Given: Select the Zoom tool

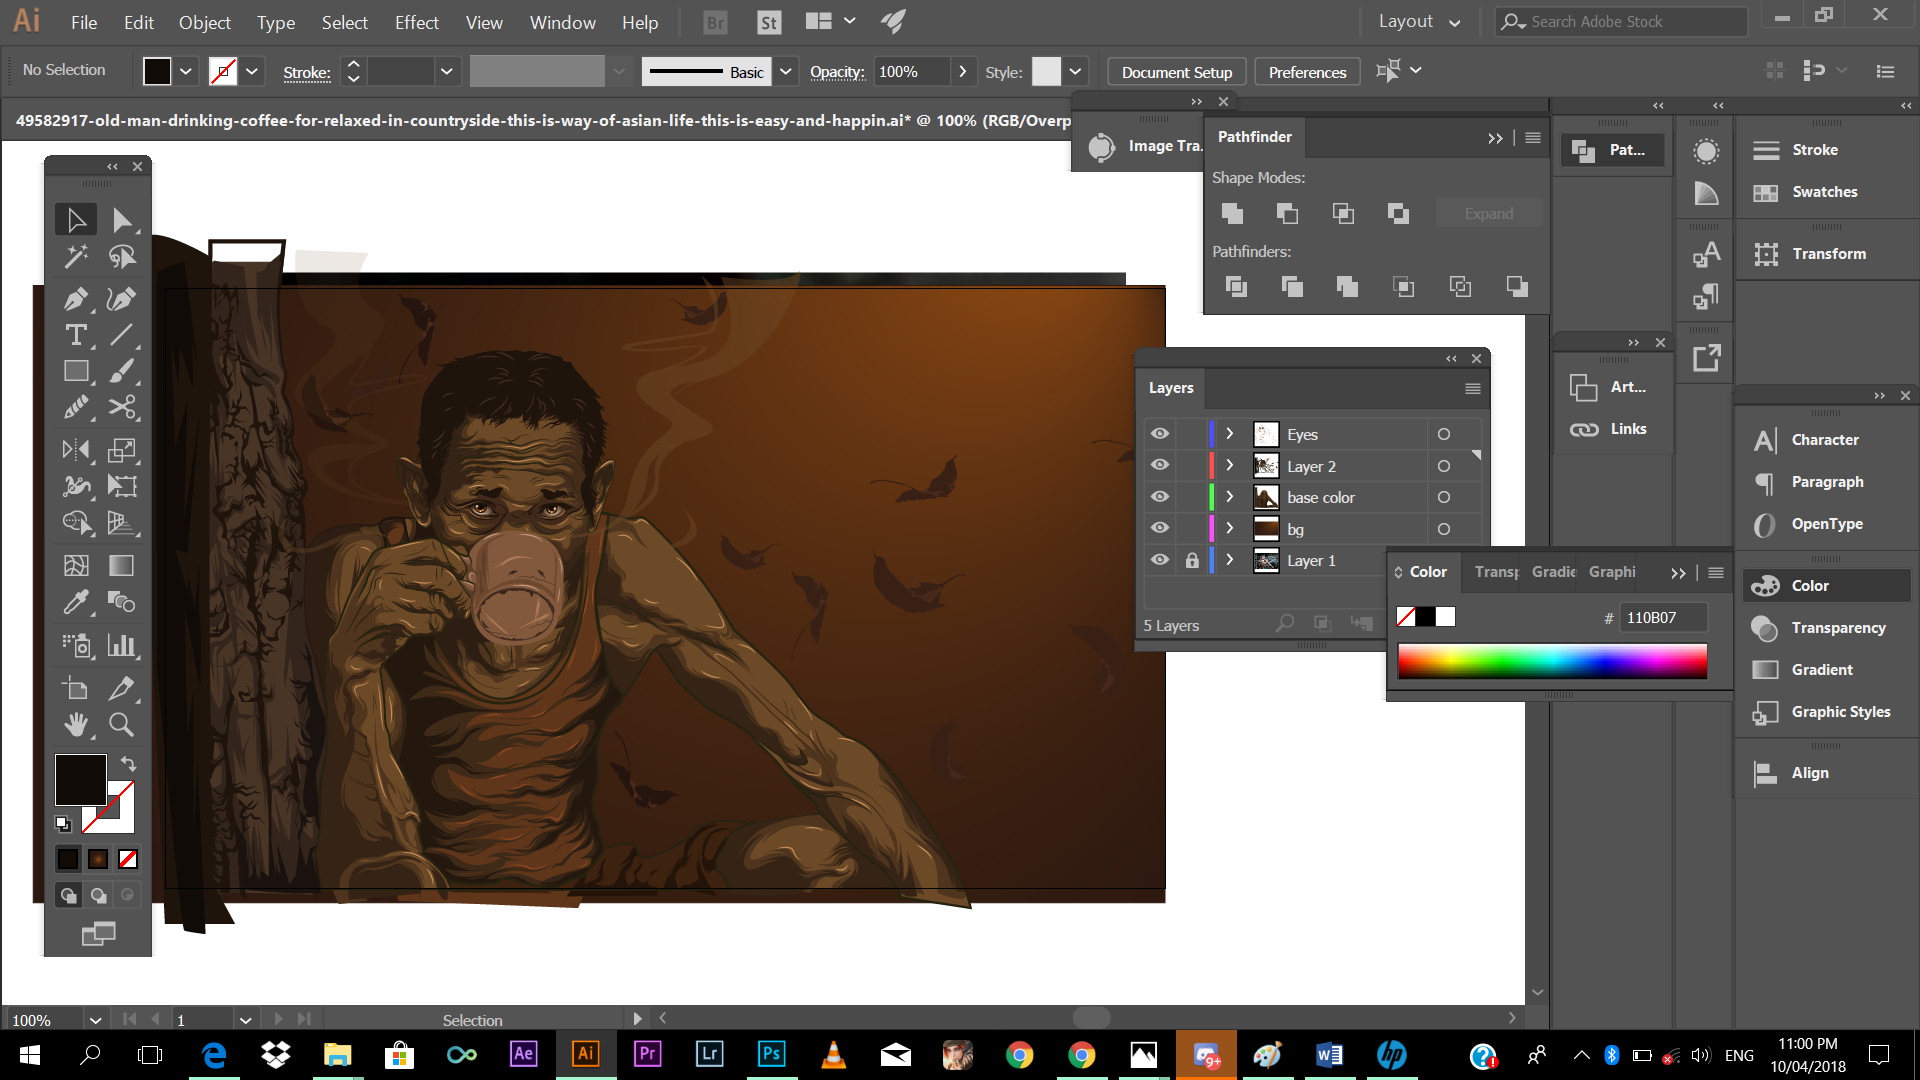Looking at the screenshot, I should 121,724.
